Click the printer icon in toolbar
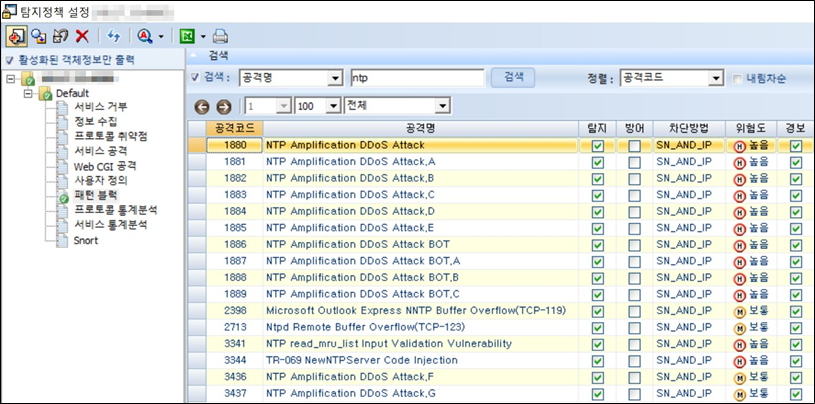The height and width of the screenshot is (404, 815). 220,36
